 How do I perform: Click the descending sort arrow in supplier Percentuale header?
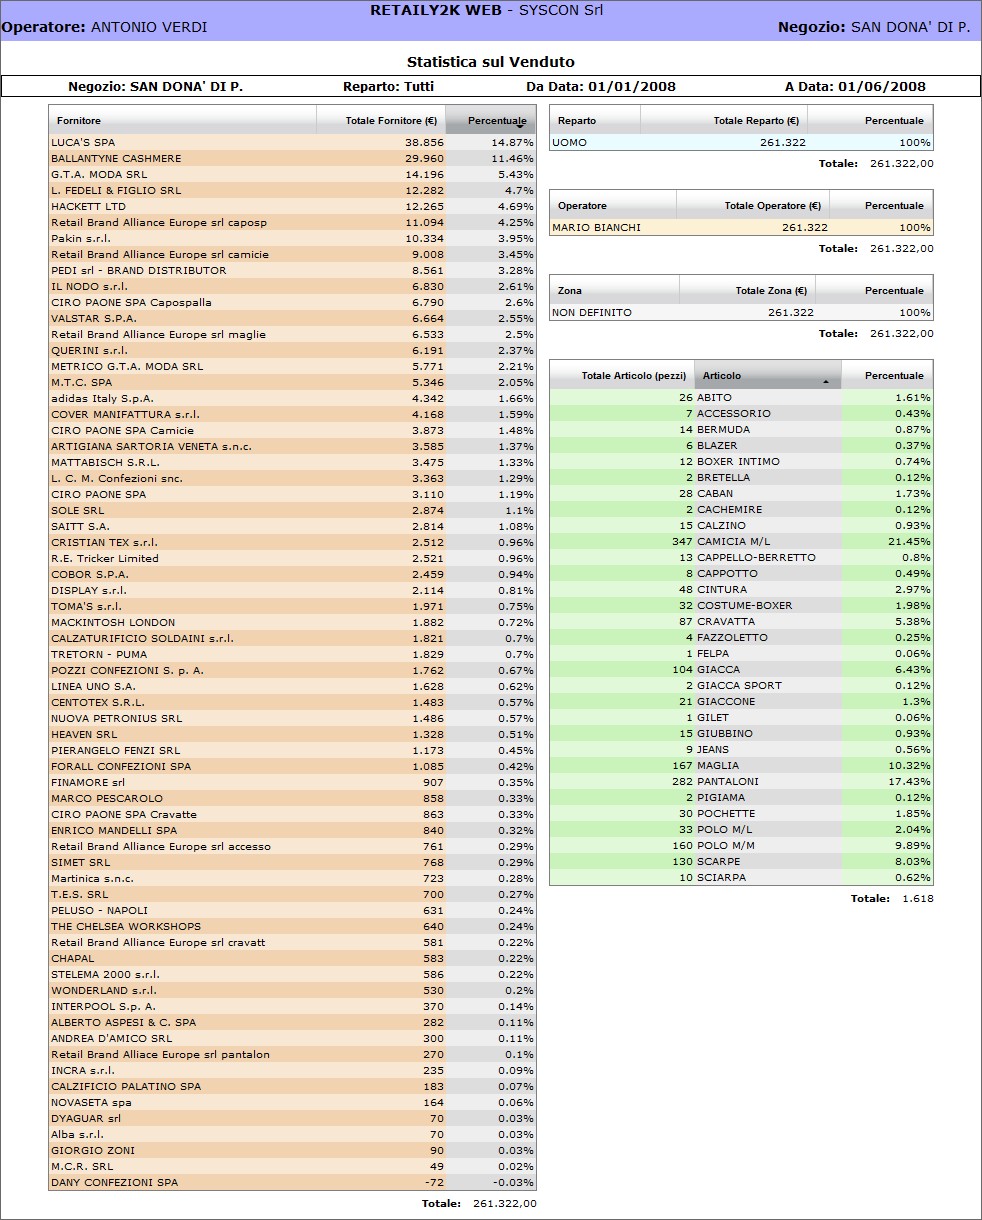coord(520,127)
